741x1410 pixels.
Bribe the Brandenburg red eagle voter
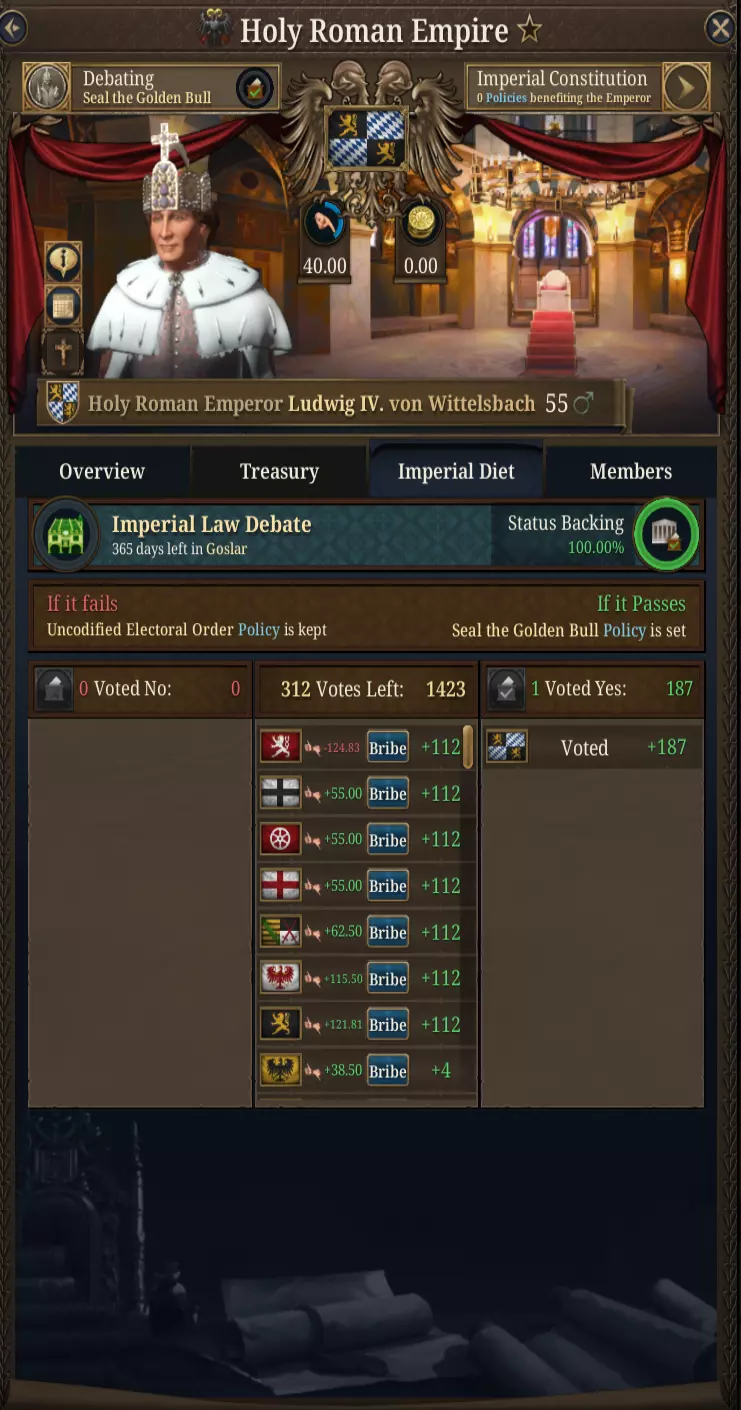coord(387,979)
